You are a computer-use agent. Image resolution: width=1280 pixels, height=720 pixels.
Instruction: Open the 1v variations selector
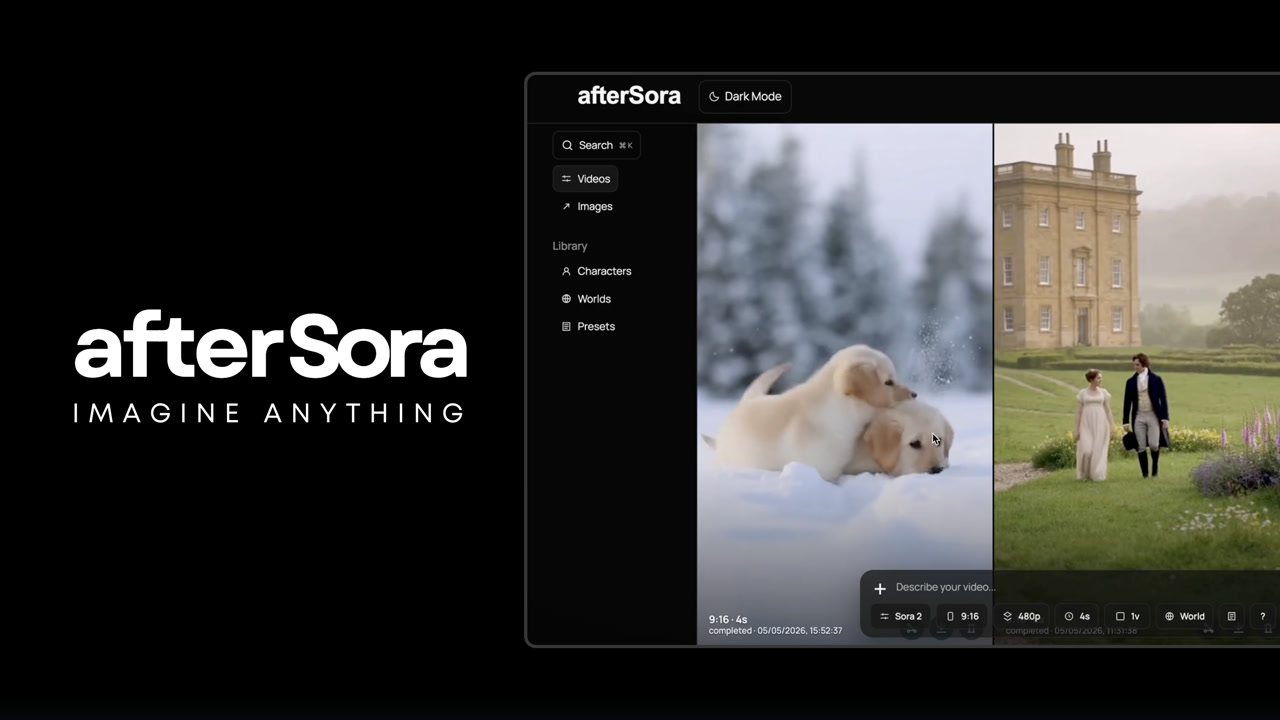pyautogui.click(x=1127, y=617)
